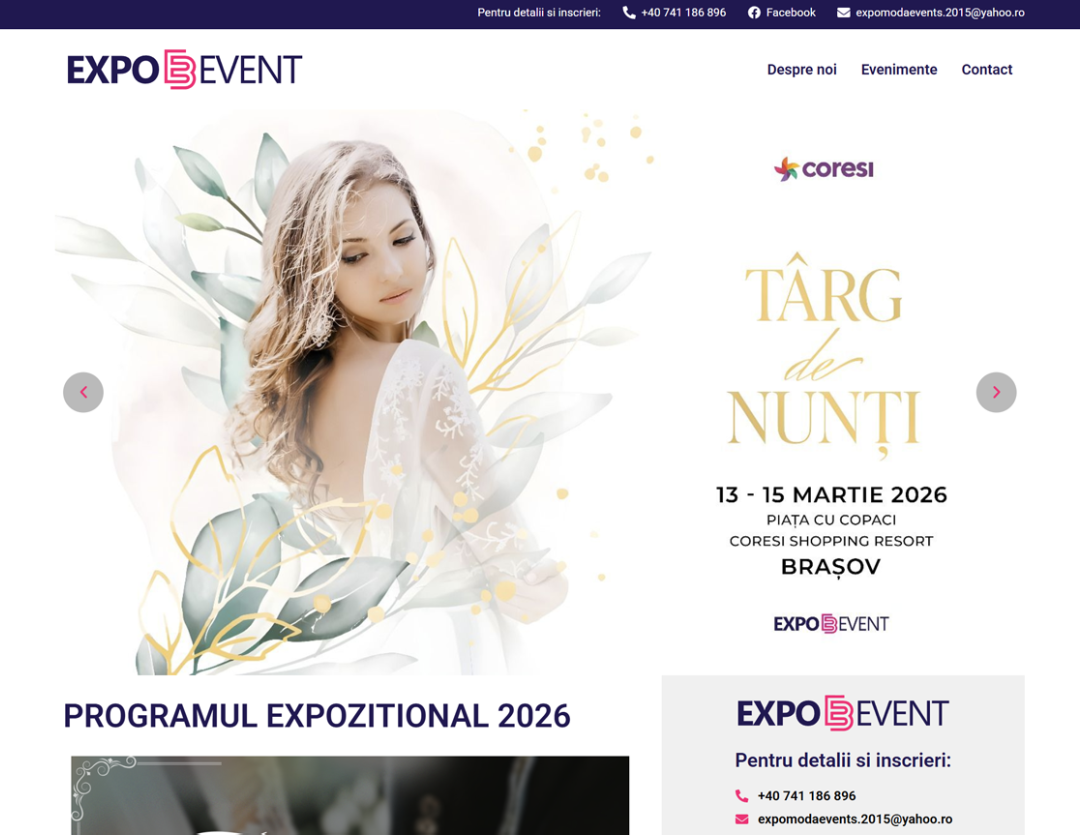Click the pink phone icon in sidebar
The image size is (1080, 835).
tap(742, 796)
